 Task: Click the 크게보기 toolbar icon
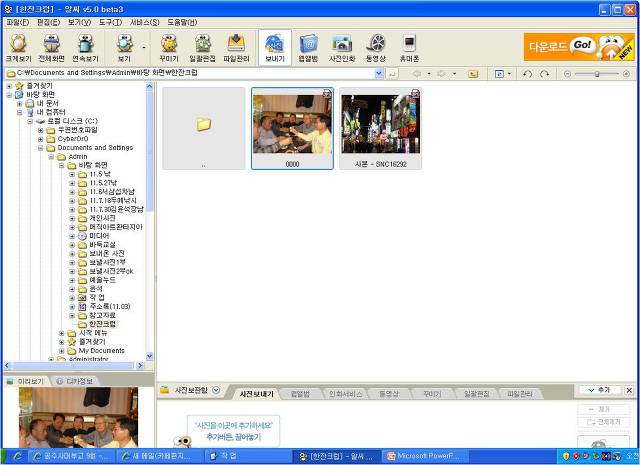(18, 48)
